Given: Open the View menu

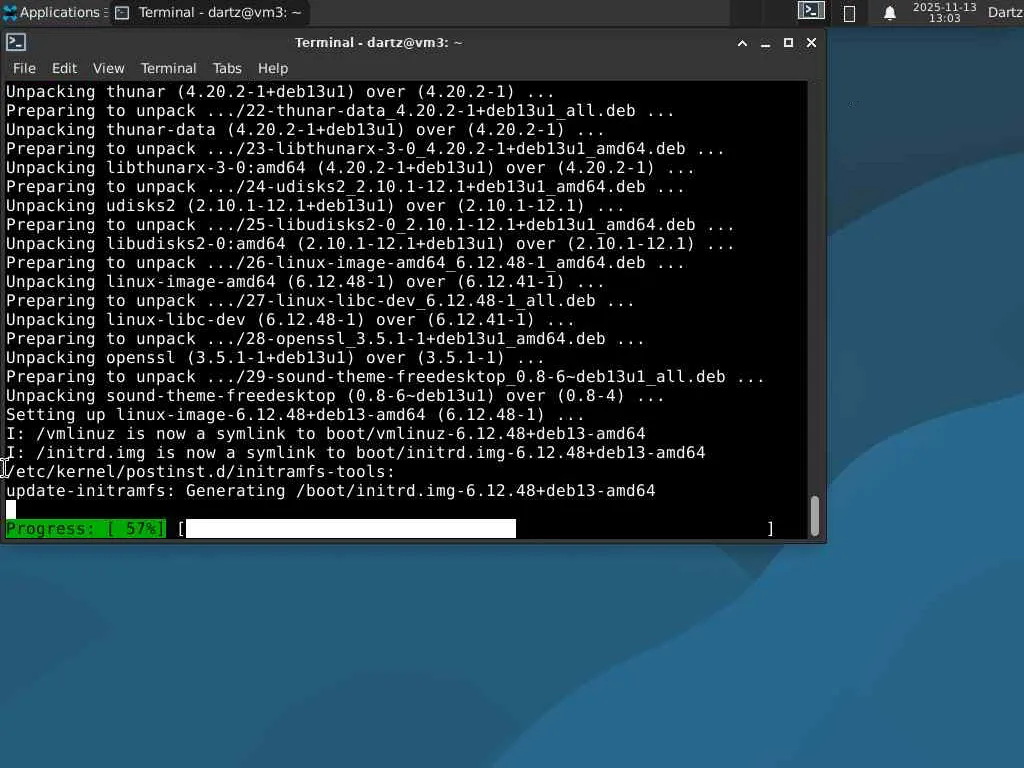Looking at the screenshot, I should [108, 68].
